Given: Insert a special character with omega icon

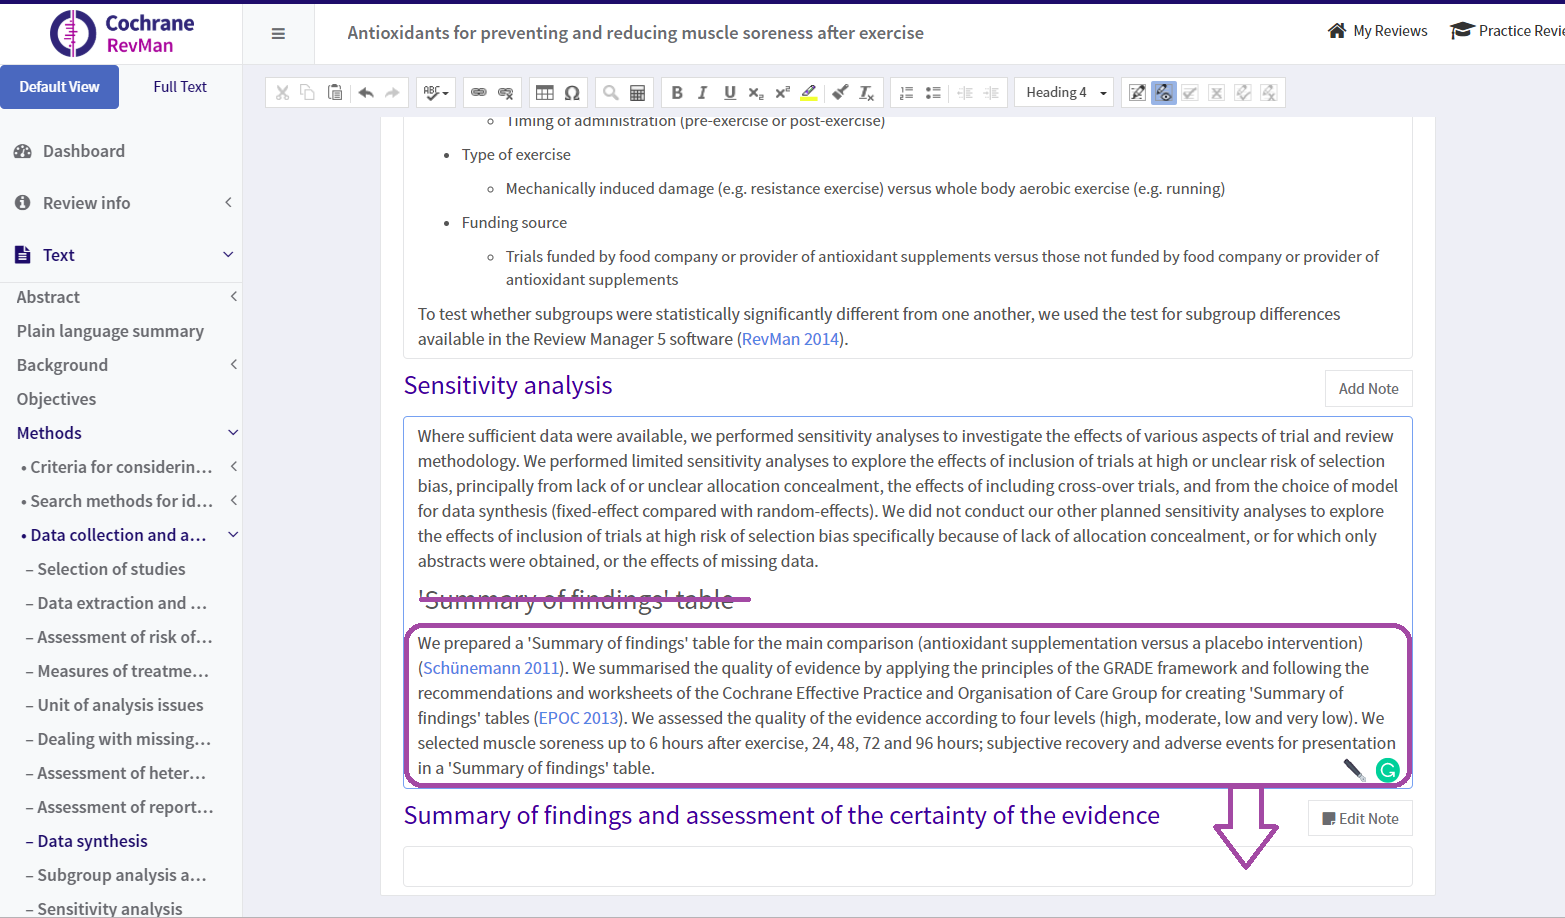Looking at the screenshot, I should (572, 93).
